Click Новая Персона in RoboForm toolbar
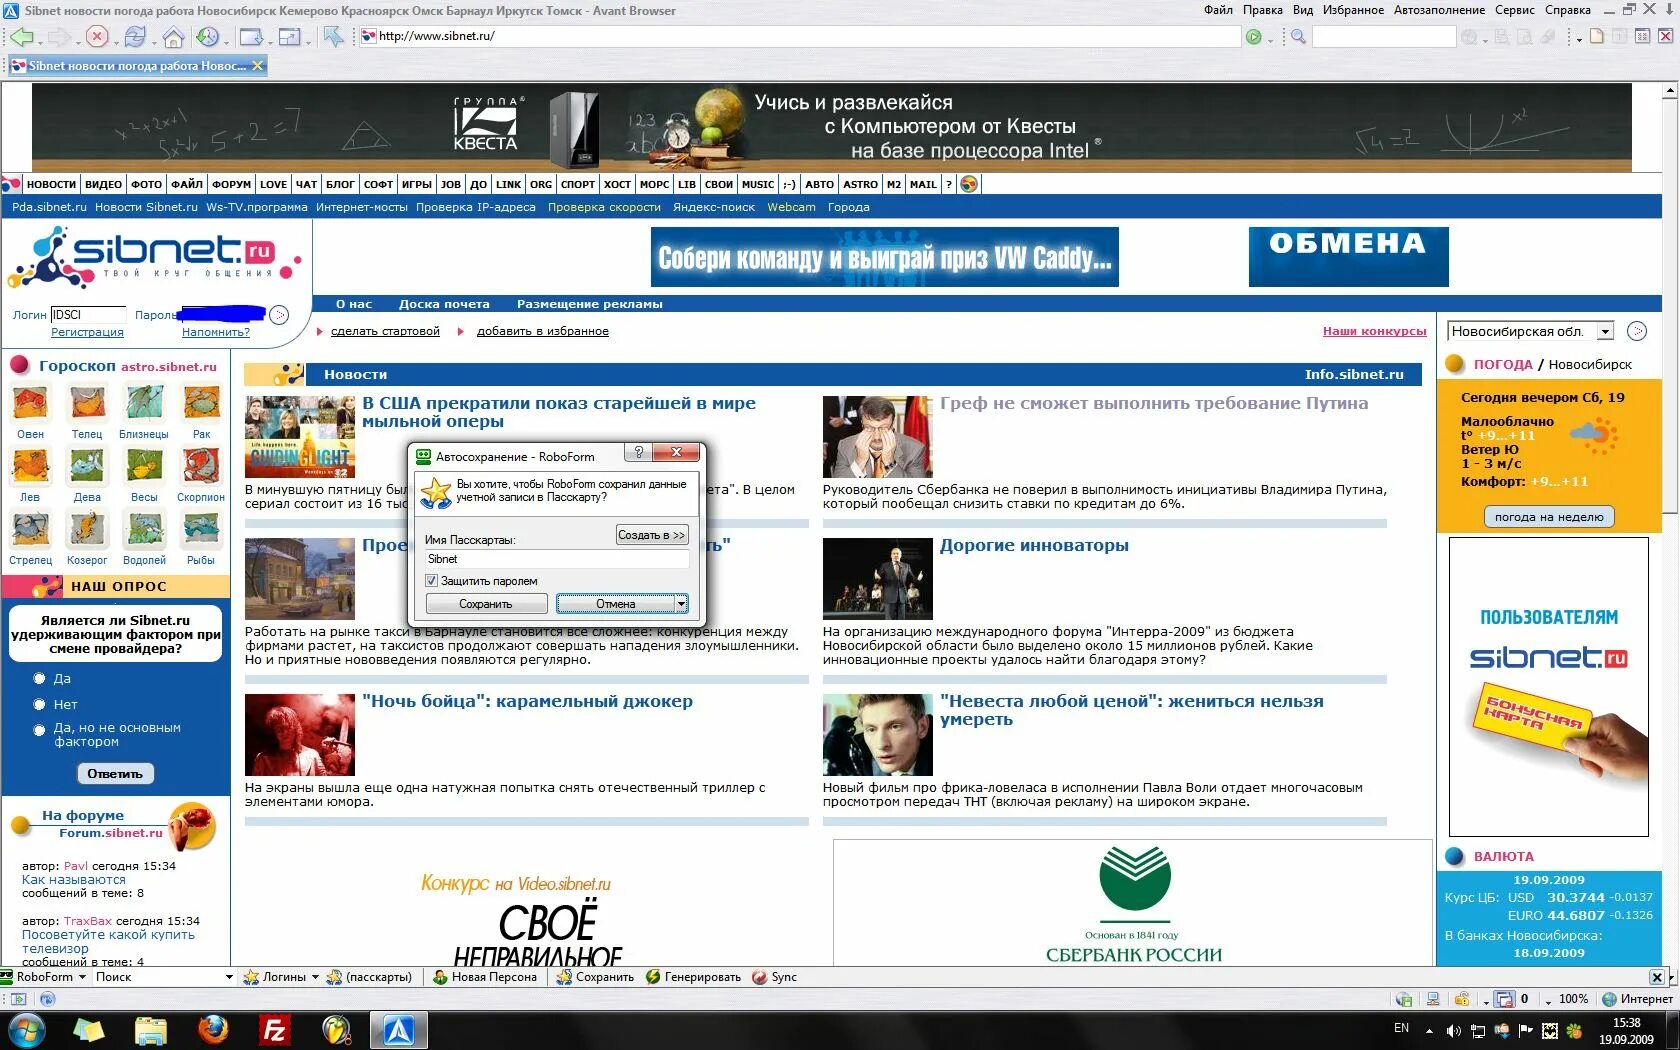The image size is (1680, 1050). click(x=485, y=977)
